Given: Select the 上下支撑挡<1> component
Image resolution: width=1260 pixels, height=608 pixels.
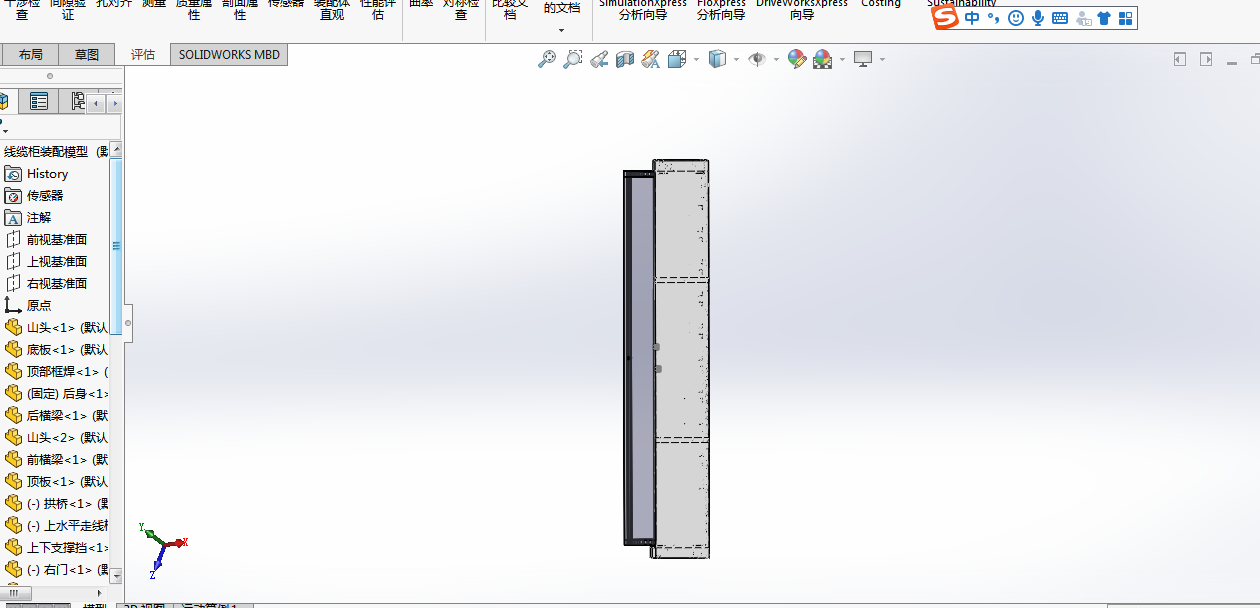Looking at the screenshot, I should (57, 547).
